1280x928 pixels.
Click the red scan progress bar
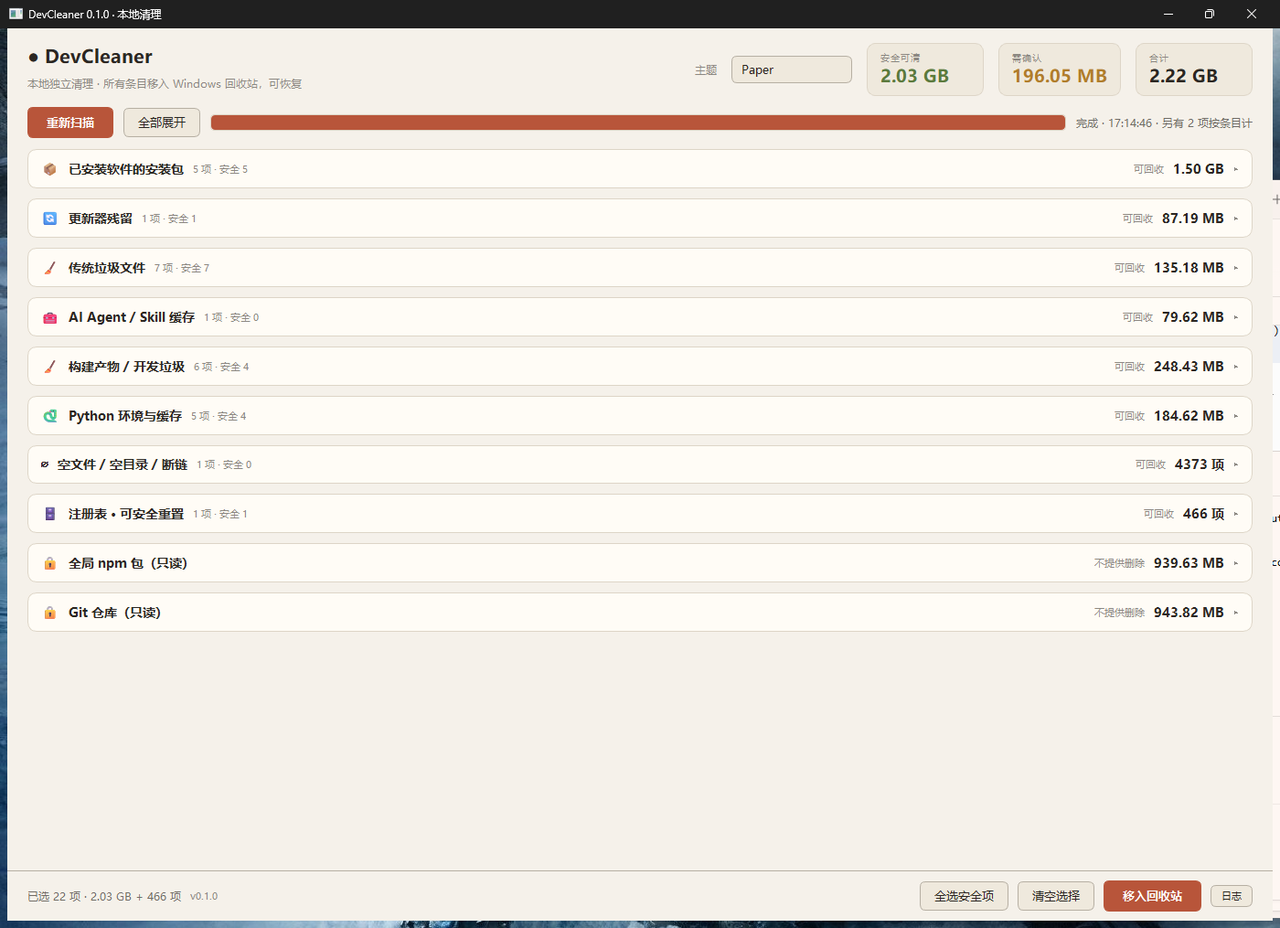click(638, 122)
